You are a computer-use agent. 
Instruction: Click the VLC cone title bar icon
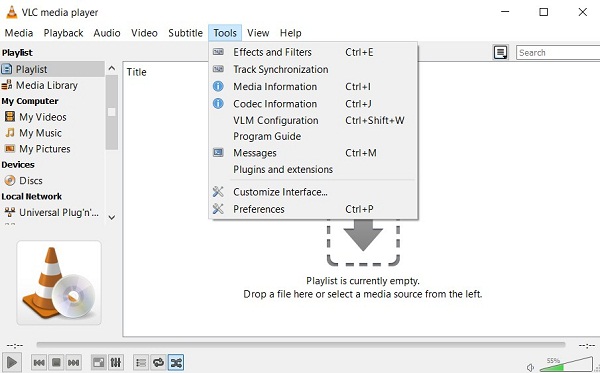tap(12, 12)
